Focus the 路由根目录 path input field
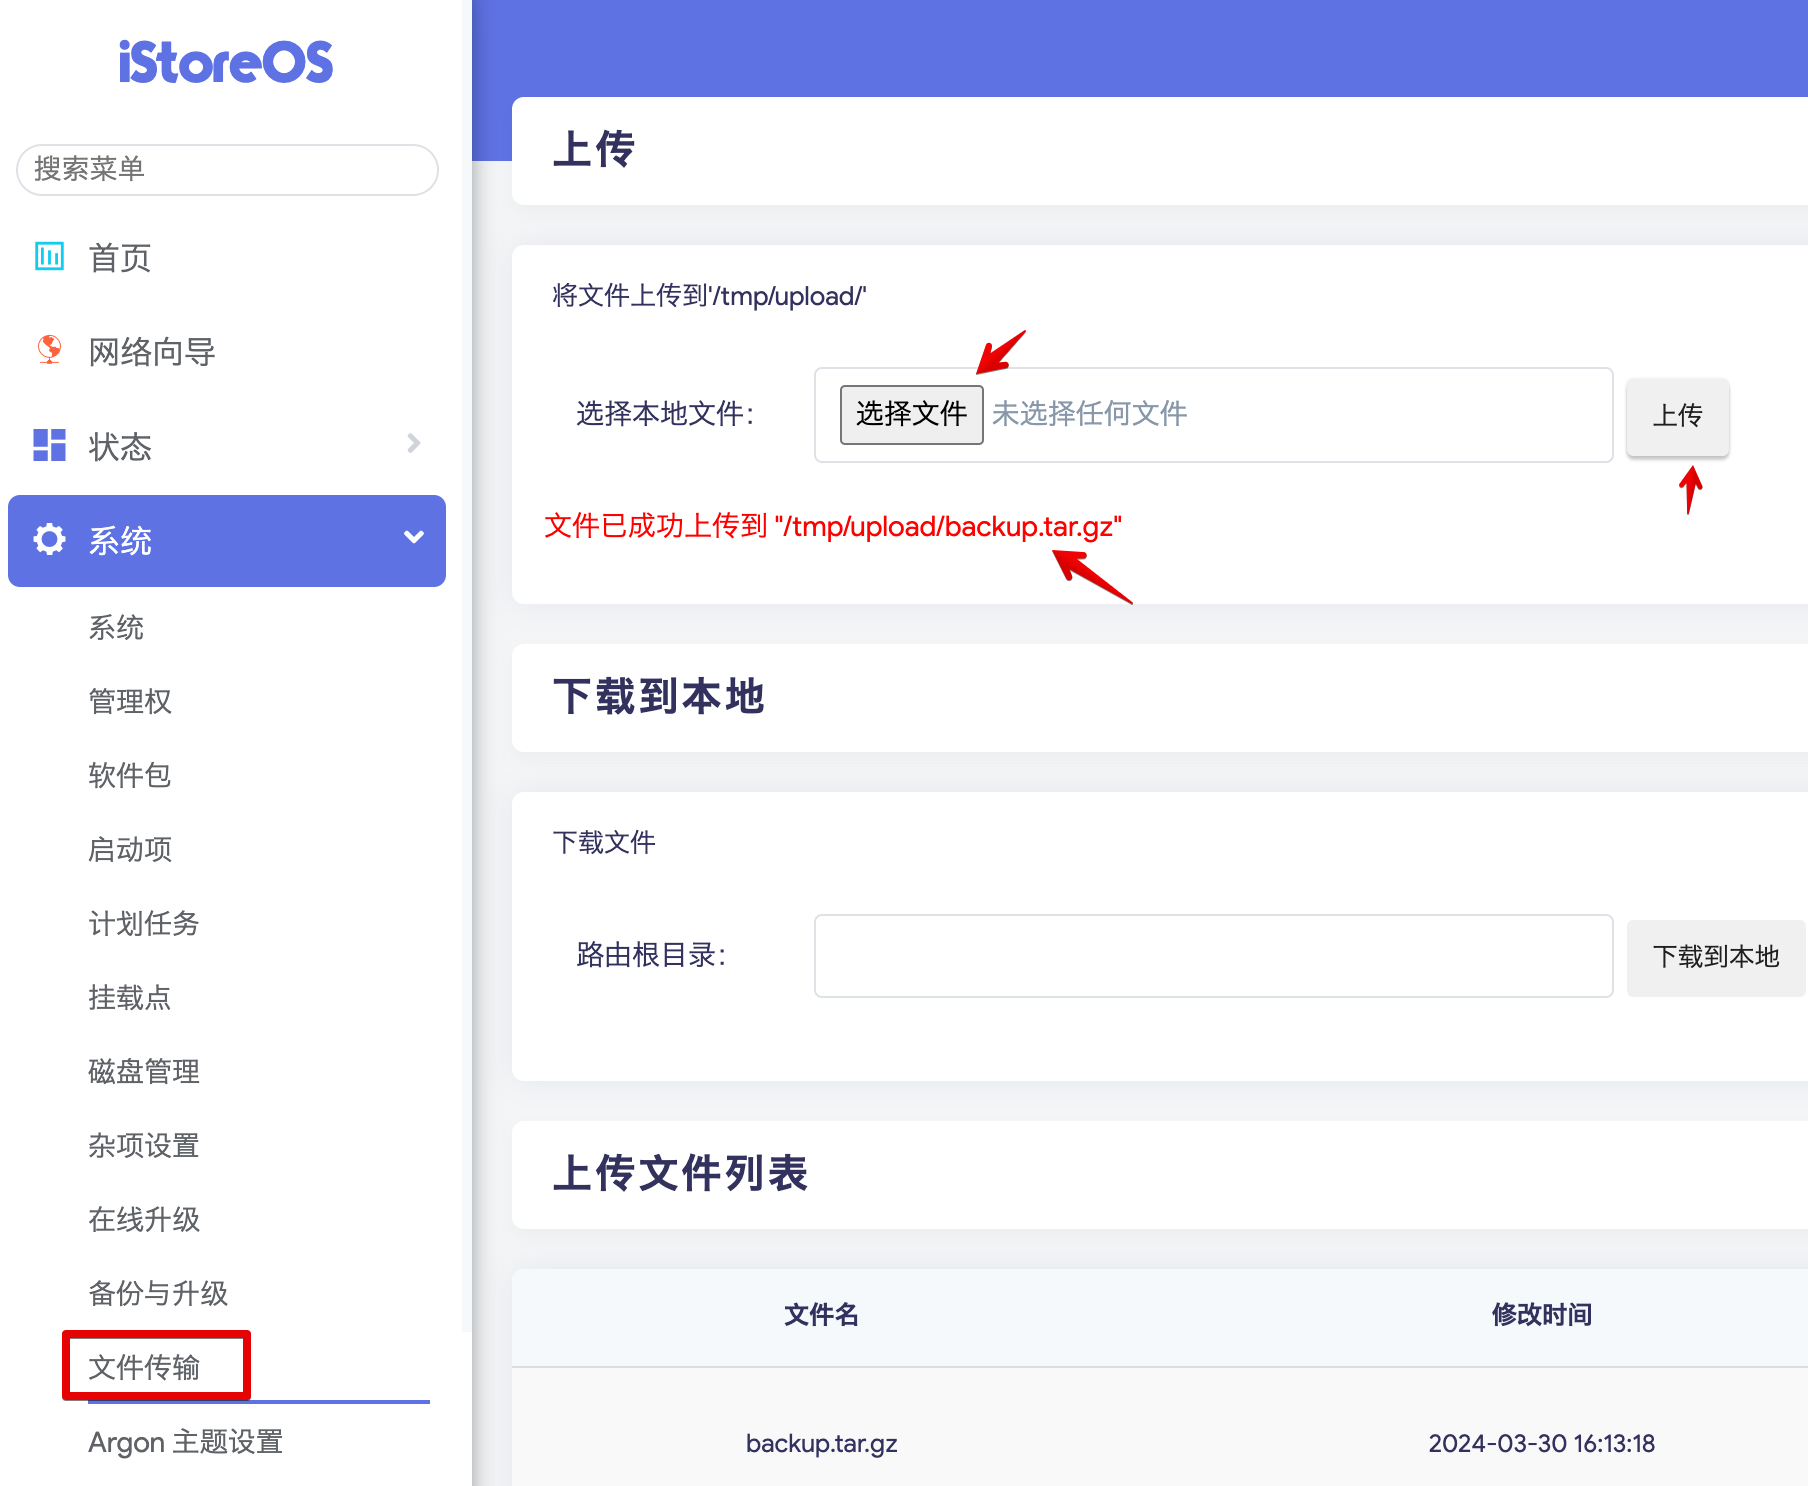The width and height of the screenshot is (1808, 1486). [1213, 956]
